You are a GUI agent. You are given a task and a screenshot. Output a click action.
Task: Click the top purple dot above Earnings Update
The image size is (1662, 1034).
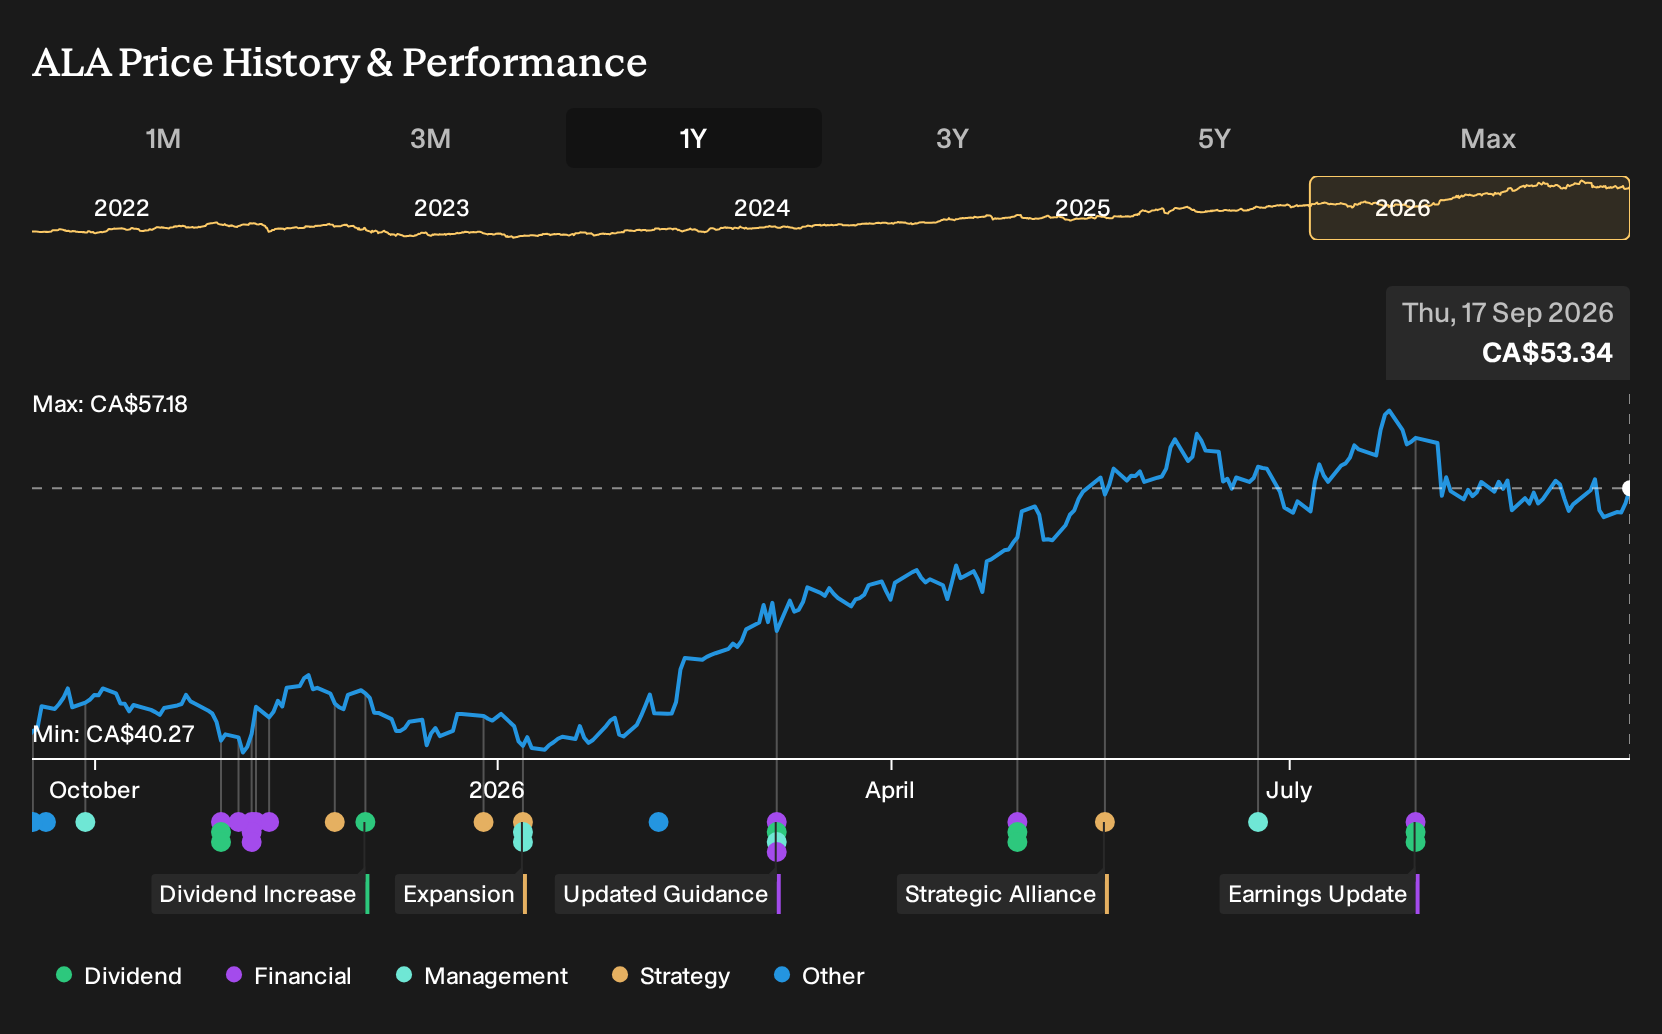click(1415, 821)
